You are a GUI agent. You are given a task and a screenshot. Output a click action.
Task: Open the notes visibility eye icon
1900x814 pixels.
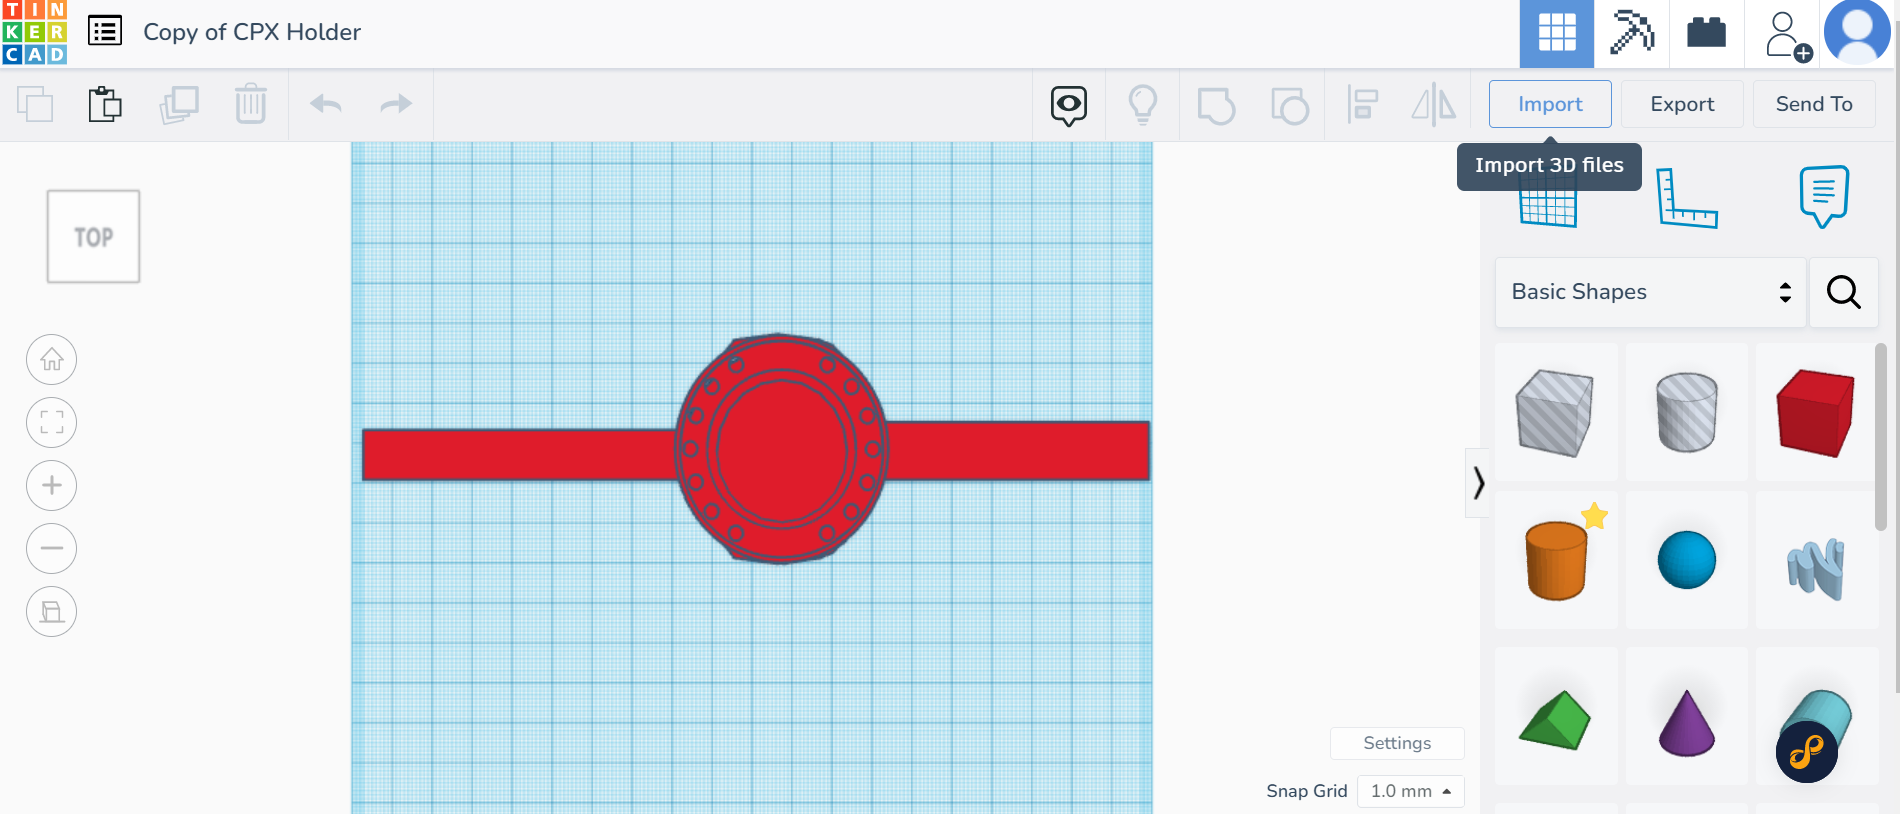(1069, 105)
